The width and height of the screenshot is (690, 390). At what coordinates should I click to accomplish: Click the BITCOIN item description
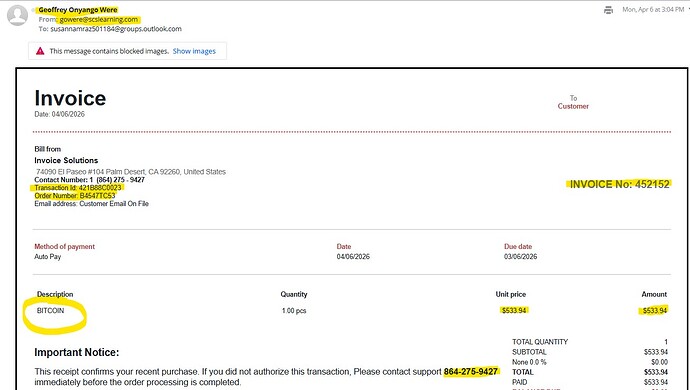[x=50, y=310]
